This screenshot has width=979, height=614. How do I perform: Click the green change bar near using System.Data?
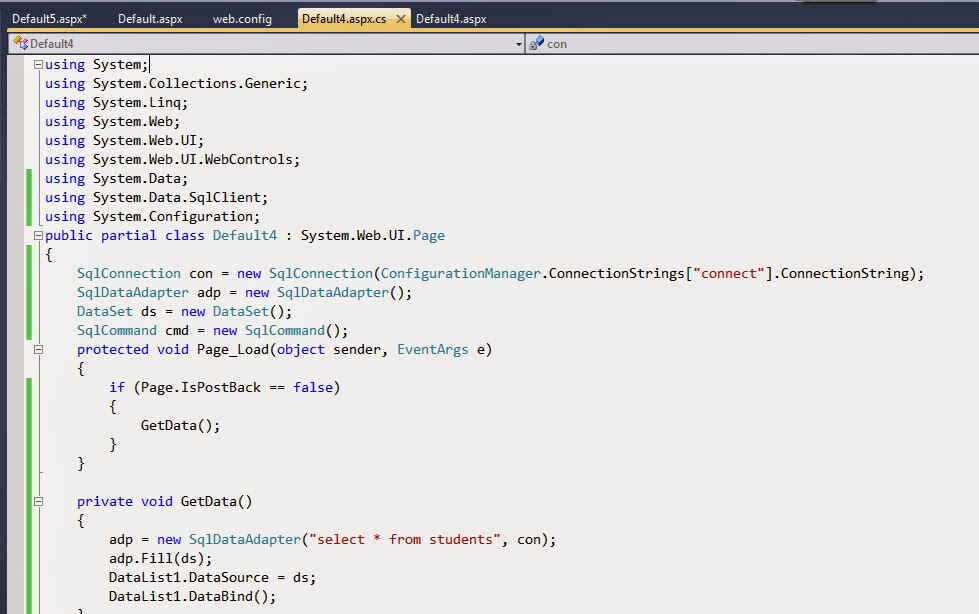30,178
